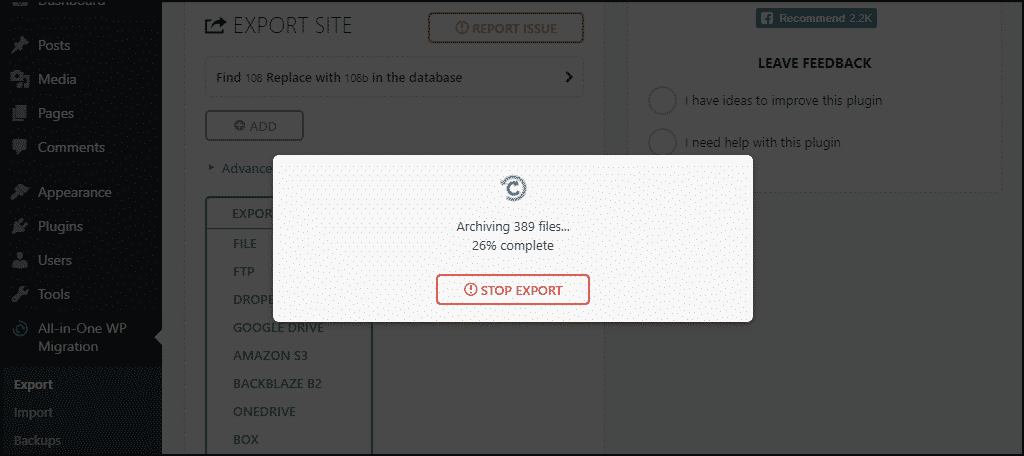Select the Users person icon

coord(20,261)
